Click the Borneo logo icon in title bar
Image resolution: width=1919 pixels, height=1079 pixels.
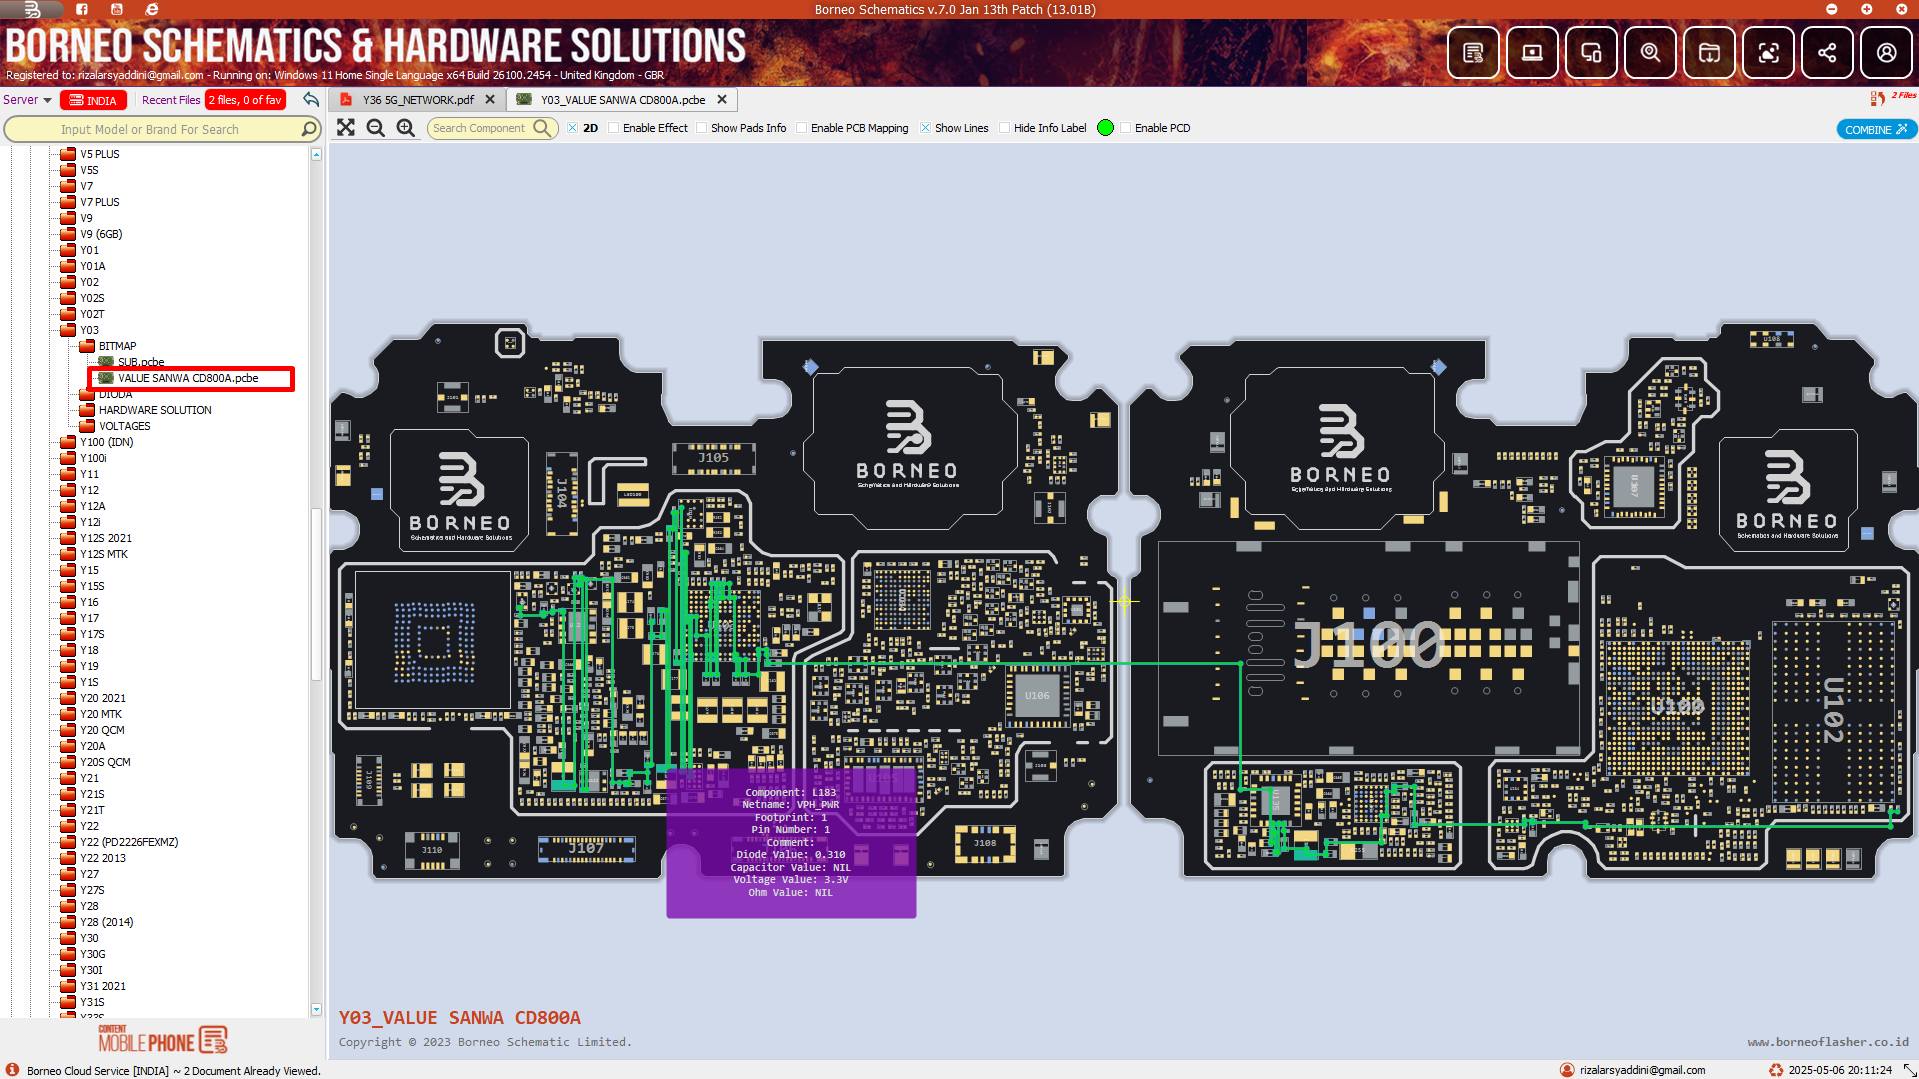pyautogui.click(x=32, y=9)
